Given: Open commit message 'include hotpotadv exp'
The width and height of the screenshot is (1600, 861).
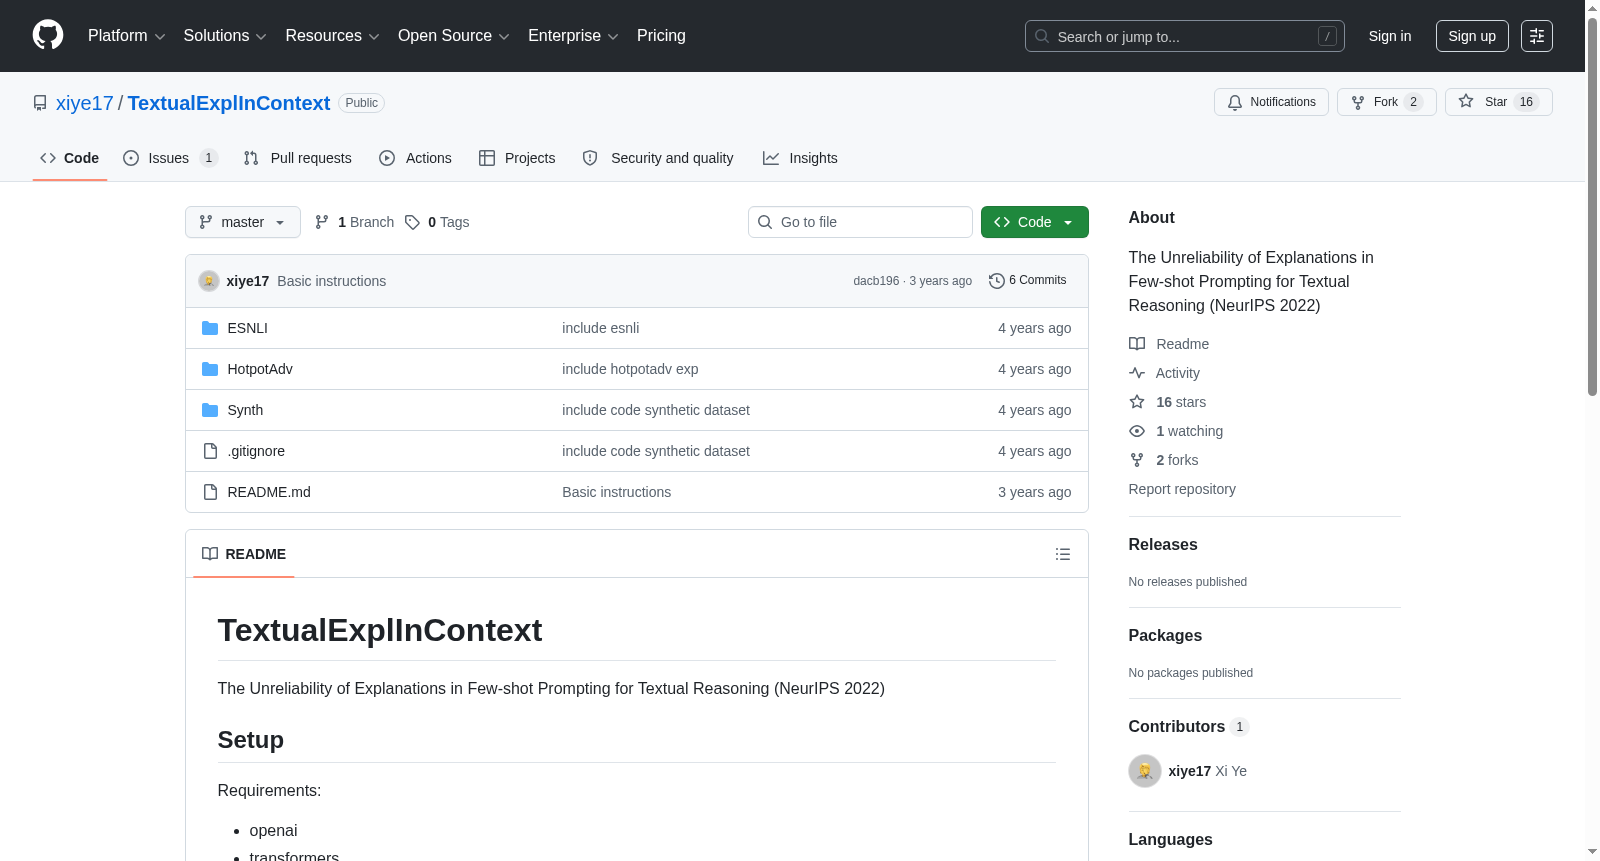Looking at the screenshot, I should pos(630,369).
